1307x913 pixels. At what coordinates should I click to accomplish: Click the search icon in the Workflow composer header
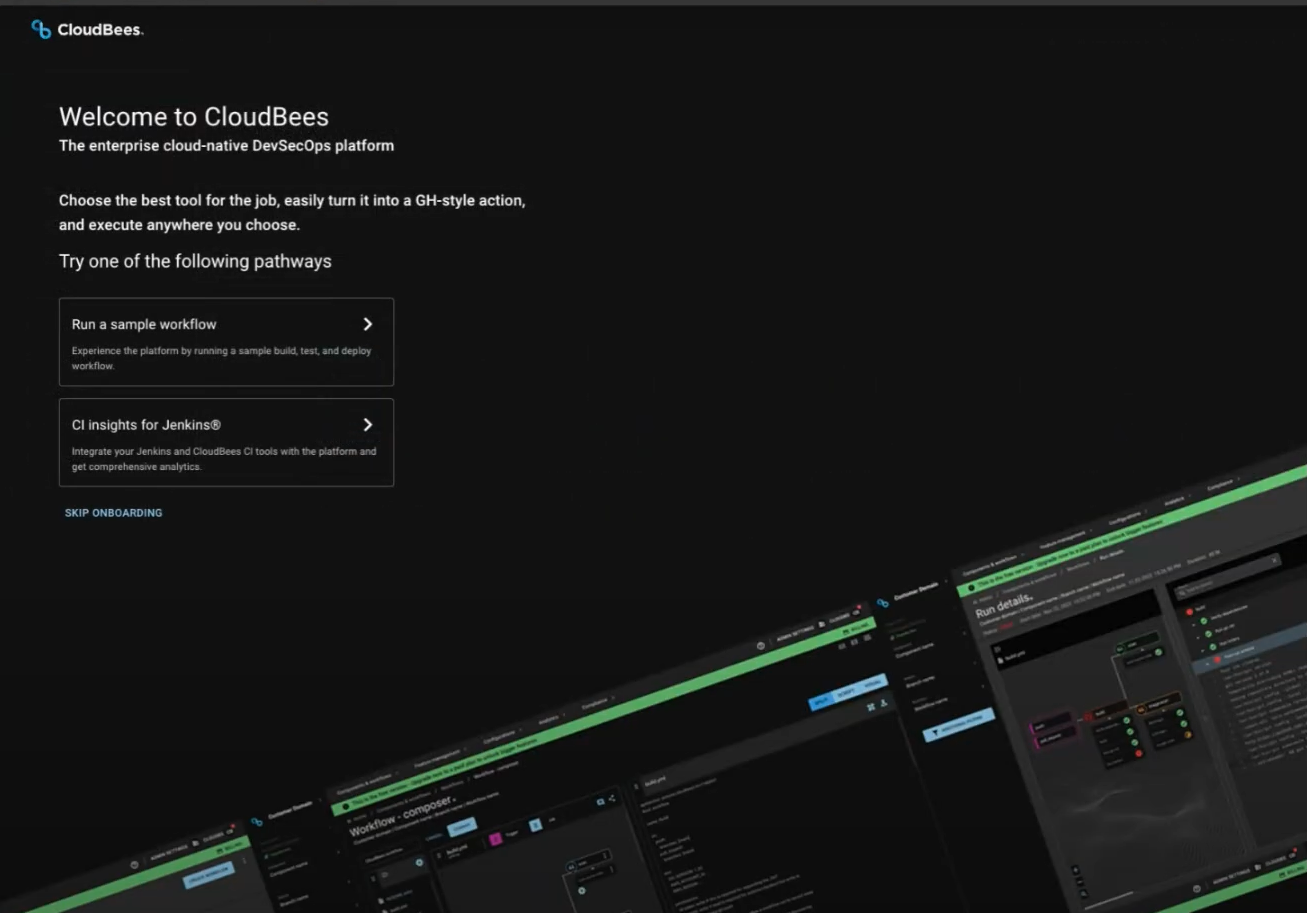(599, 801)
